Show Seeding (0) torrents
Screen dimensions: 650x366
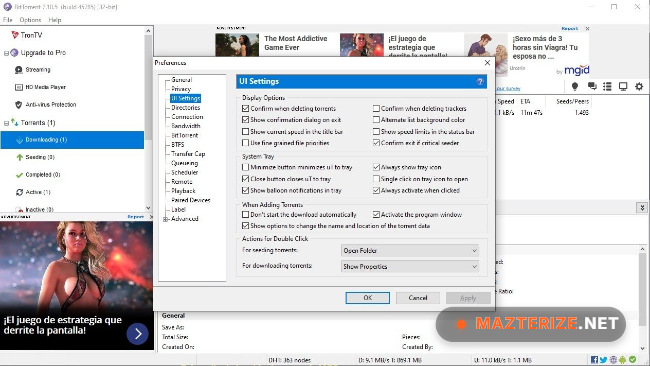click(x=35, y=157)
